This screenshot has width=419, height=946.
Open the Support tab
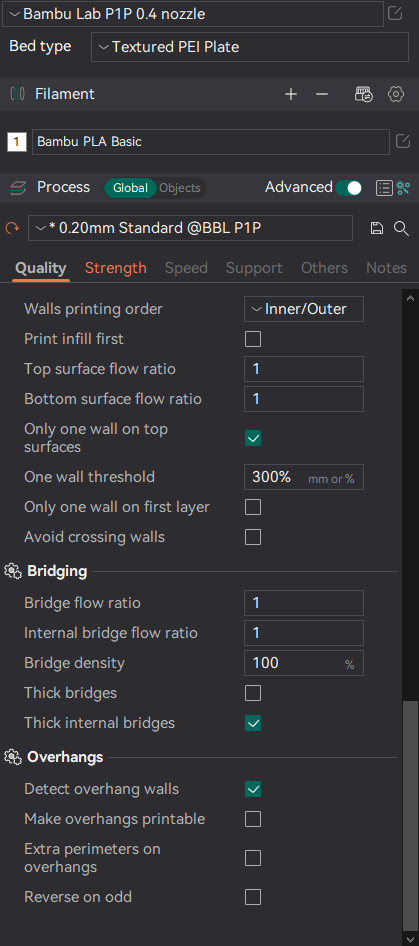254,268
